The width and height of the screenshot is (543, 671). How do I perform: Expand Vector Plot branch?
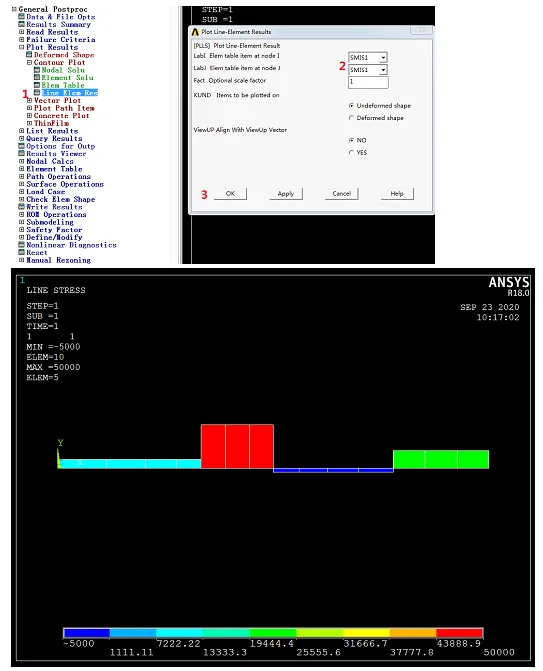[x=29, y=101]
